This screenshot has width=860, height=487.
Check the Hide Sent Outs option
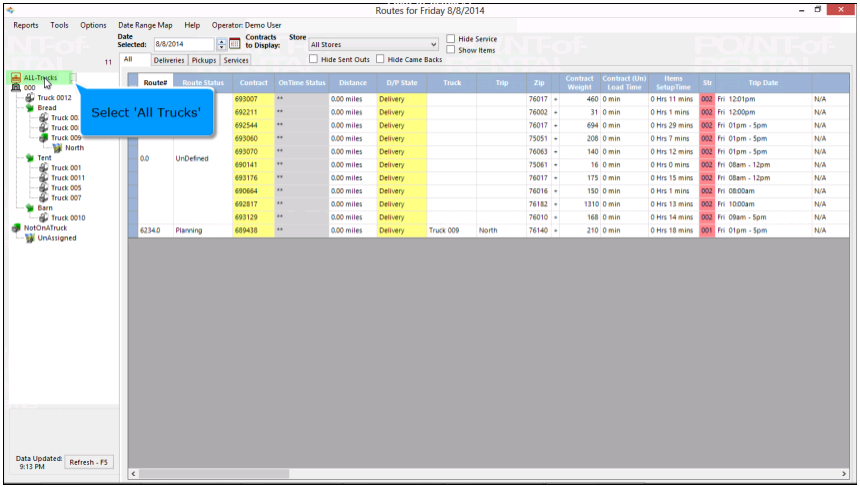314,60
